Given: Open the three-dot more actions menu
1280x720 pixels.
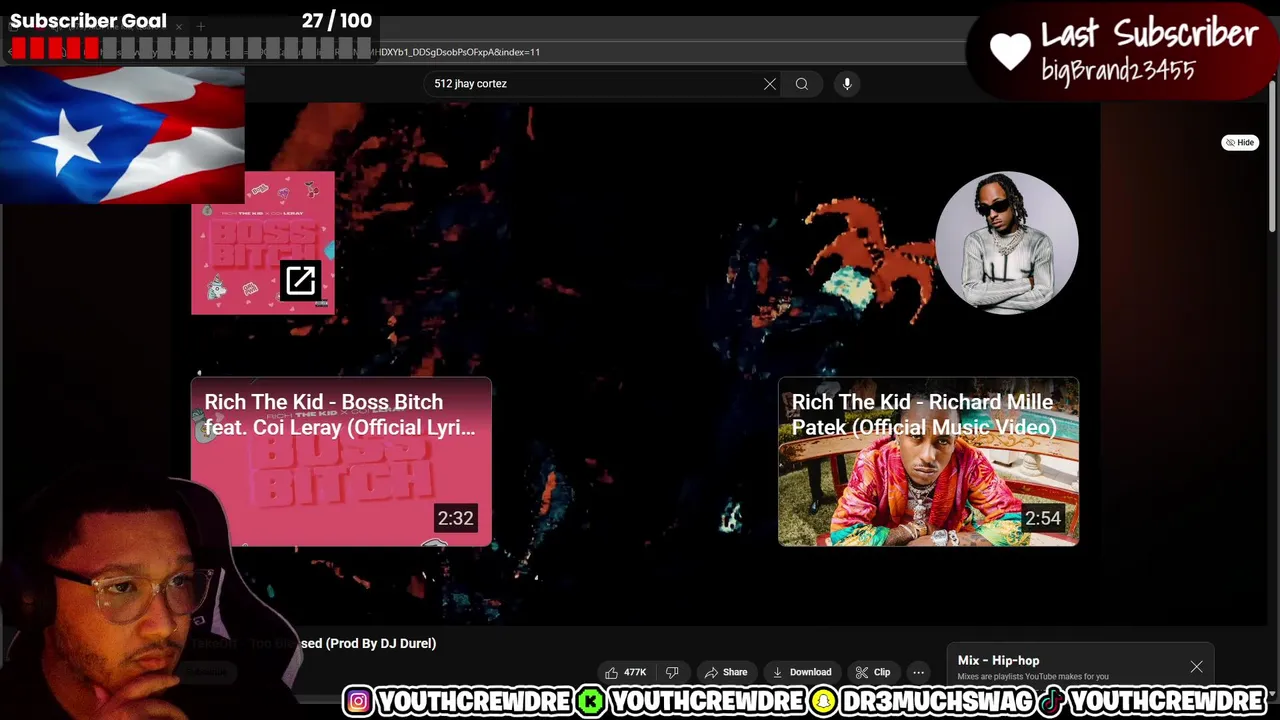Looking at the screenshot, I should pos(918,672).
